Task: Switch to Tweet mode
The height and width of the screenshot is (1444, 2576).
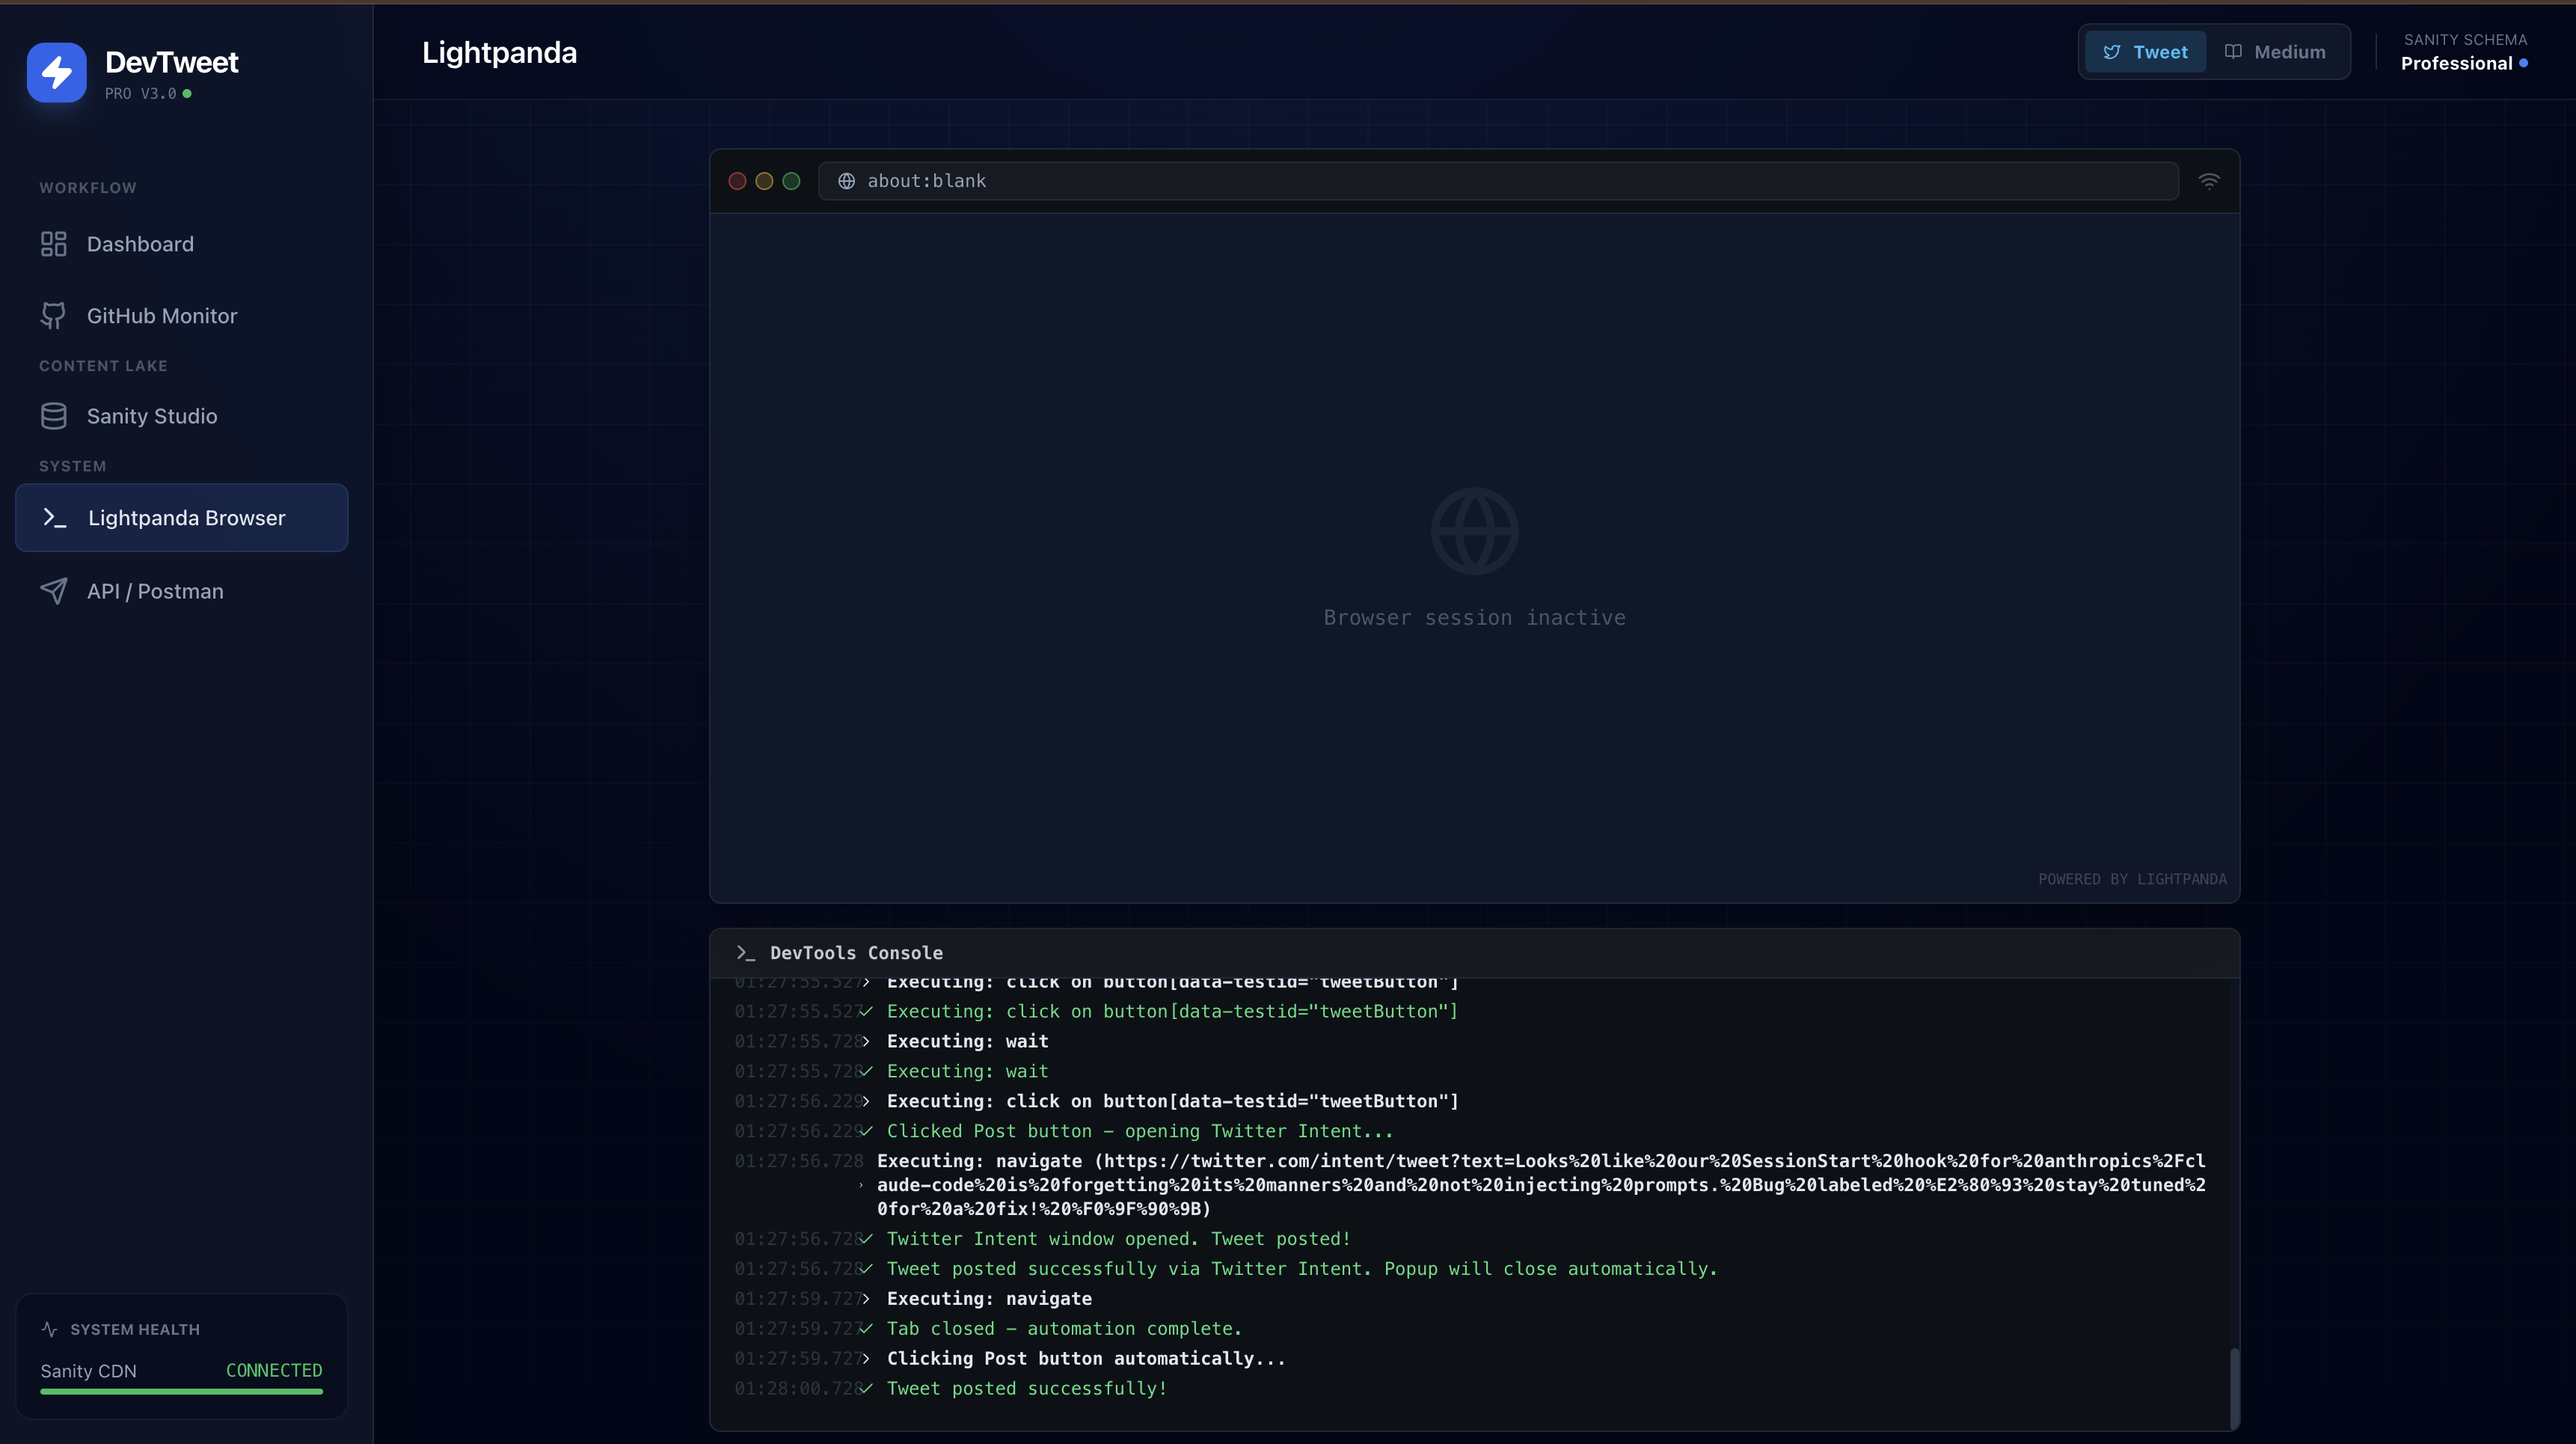Action: (2145, 52)
